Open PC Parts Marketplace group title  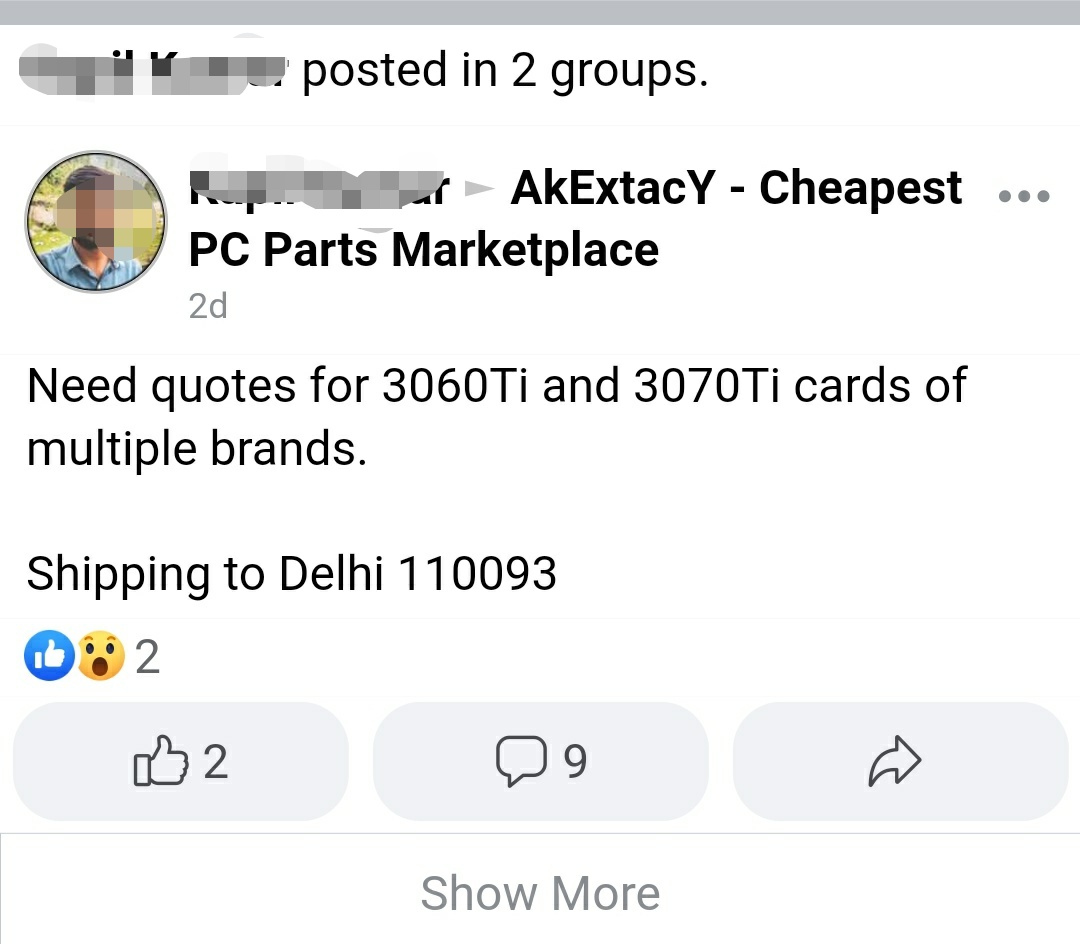click(424, 249)
